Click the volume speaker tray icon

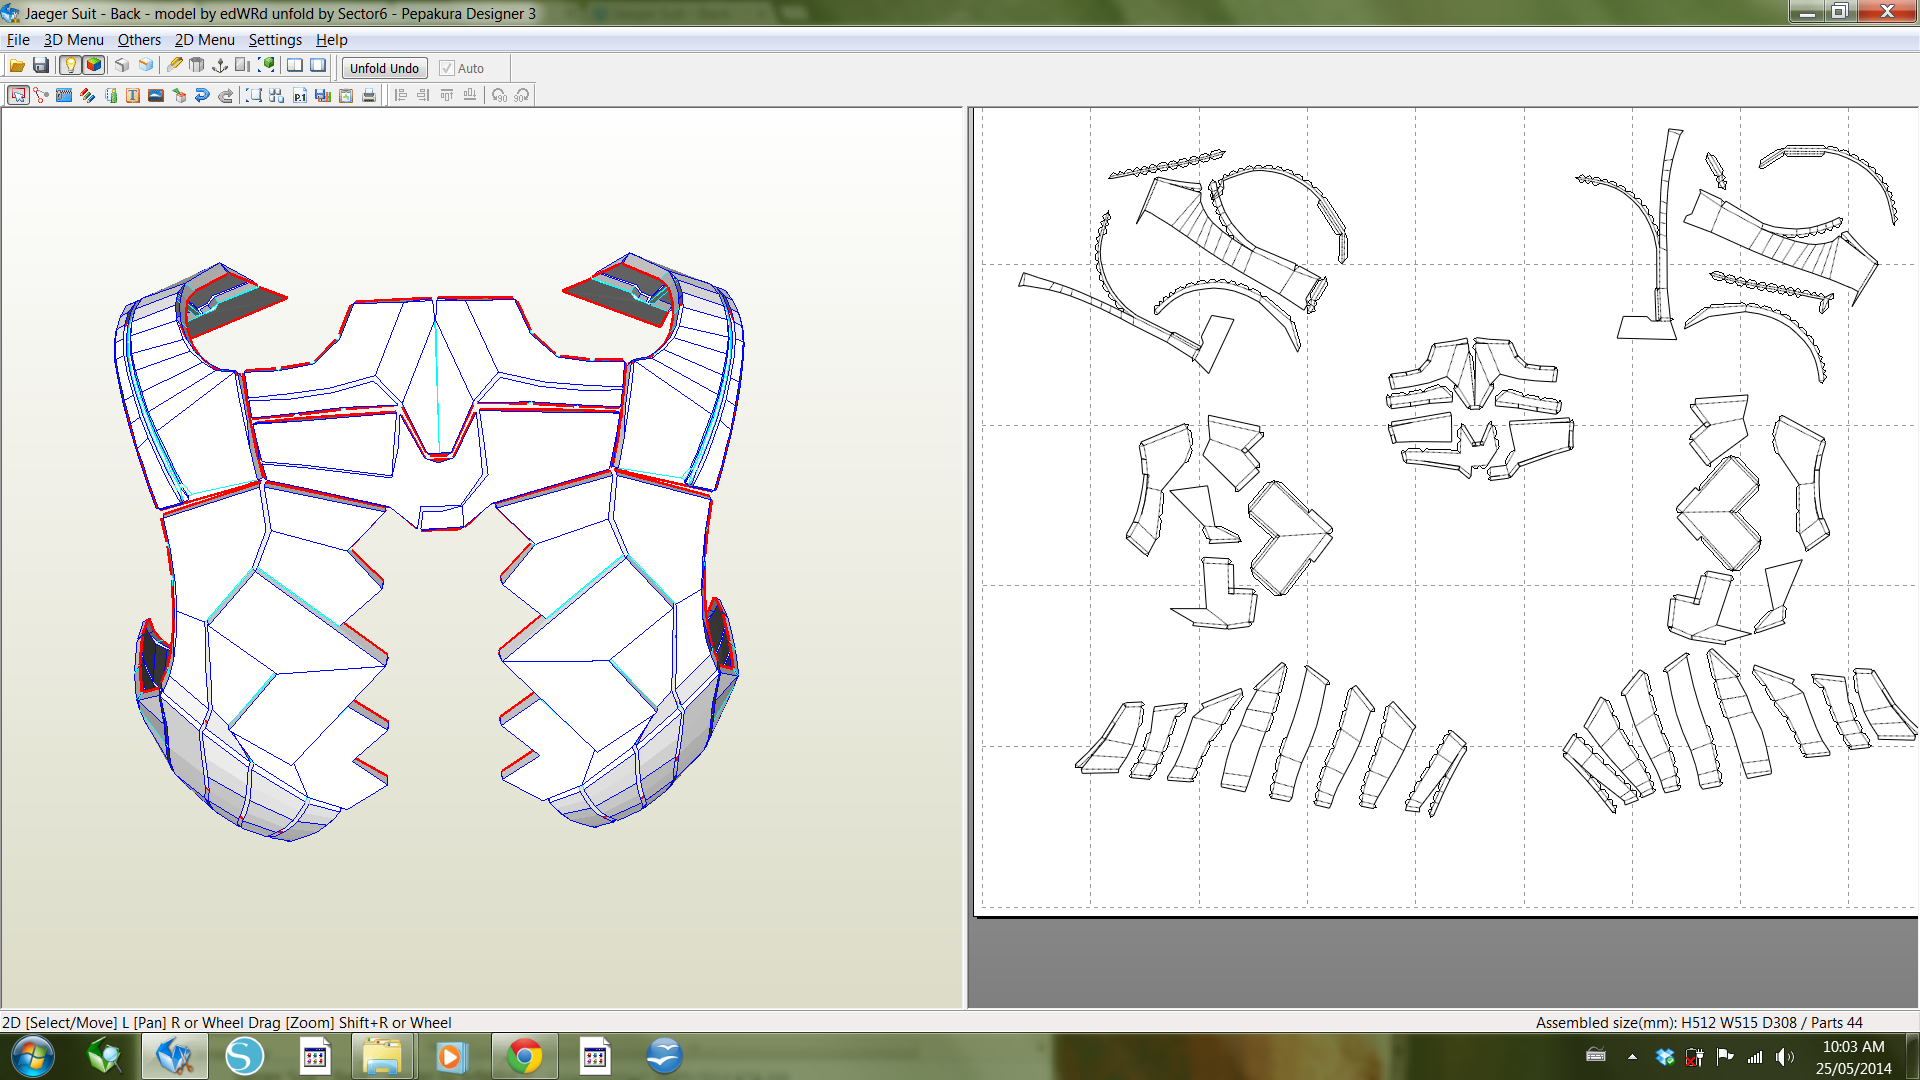(x=1784, y=1056)
